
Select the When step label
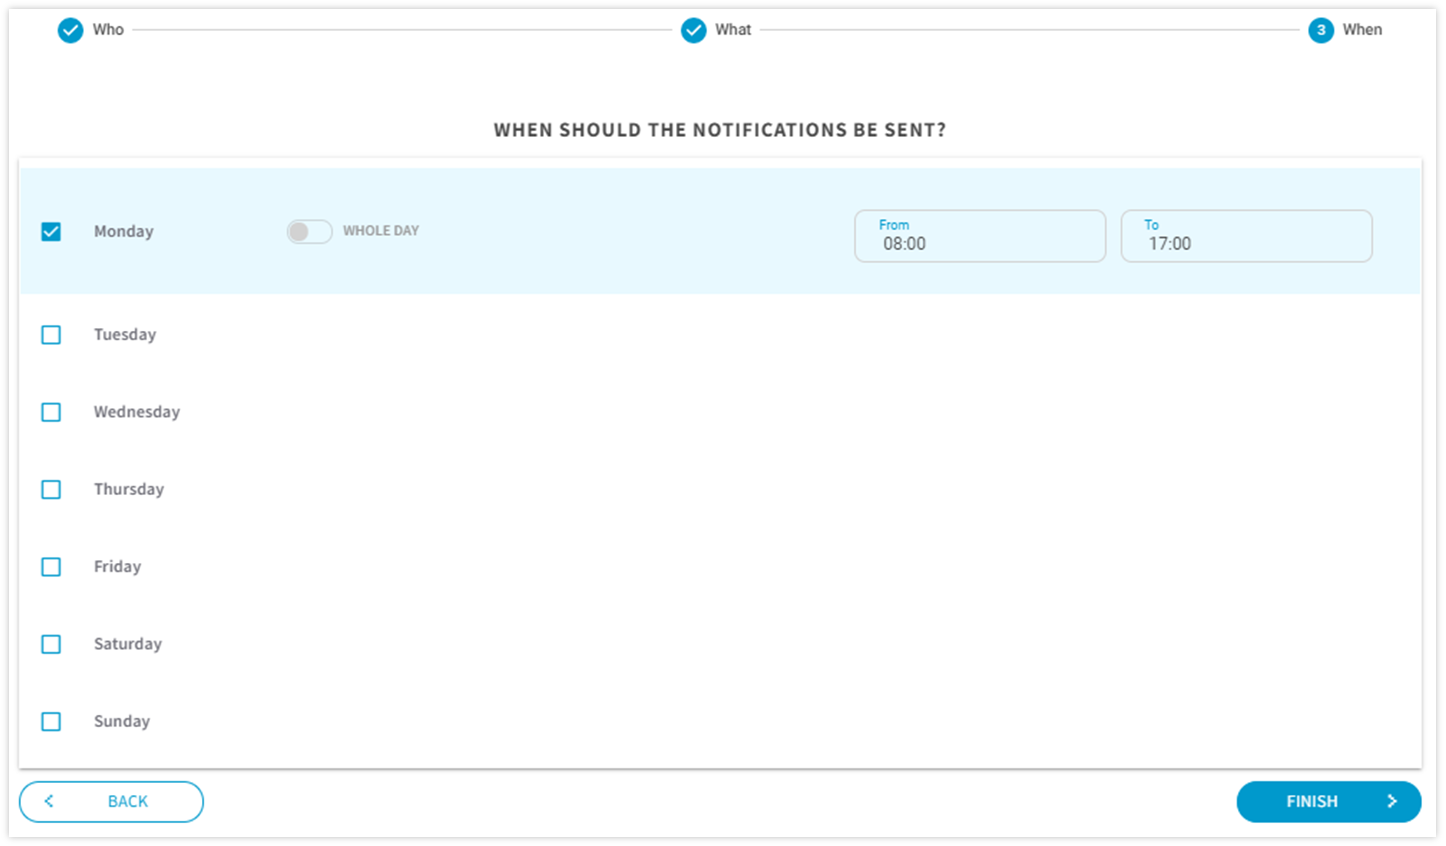[1362, 30]
